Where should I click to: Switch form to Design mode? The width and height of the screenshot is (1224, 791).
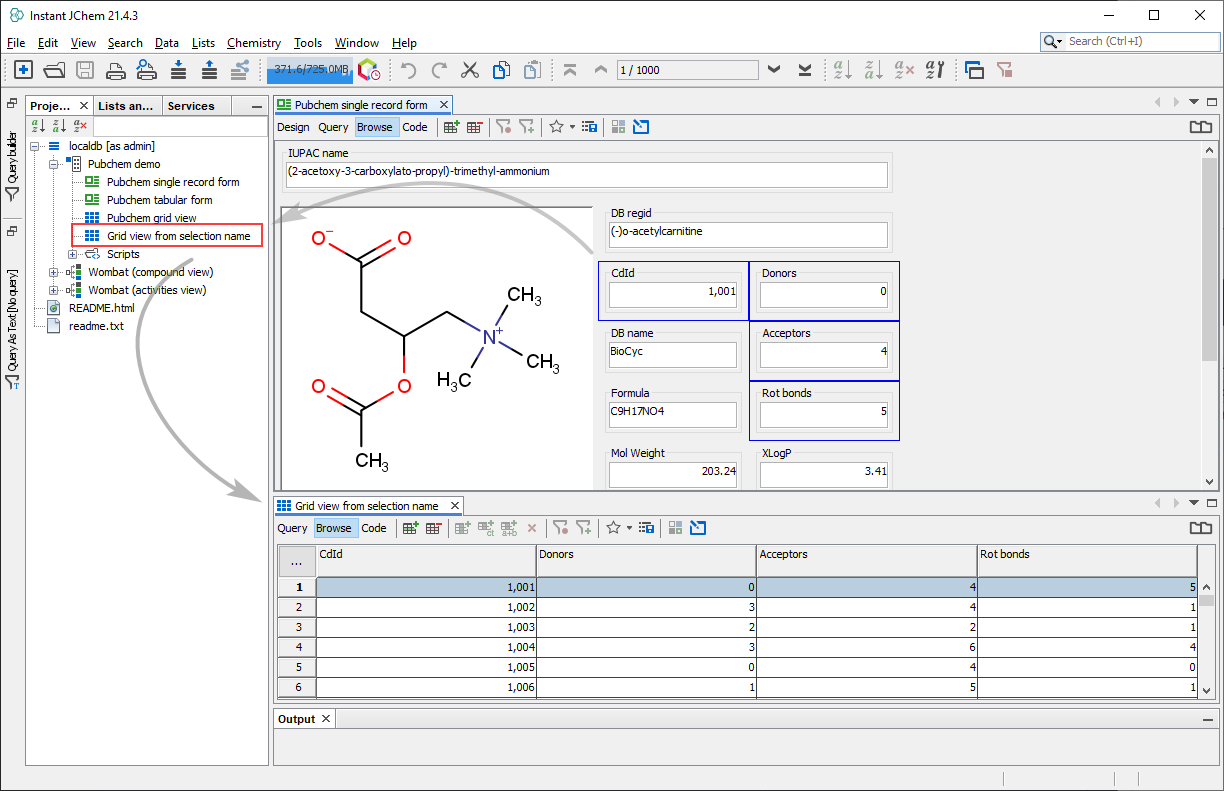293,127
